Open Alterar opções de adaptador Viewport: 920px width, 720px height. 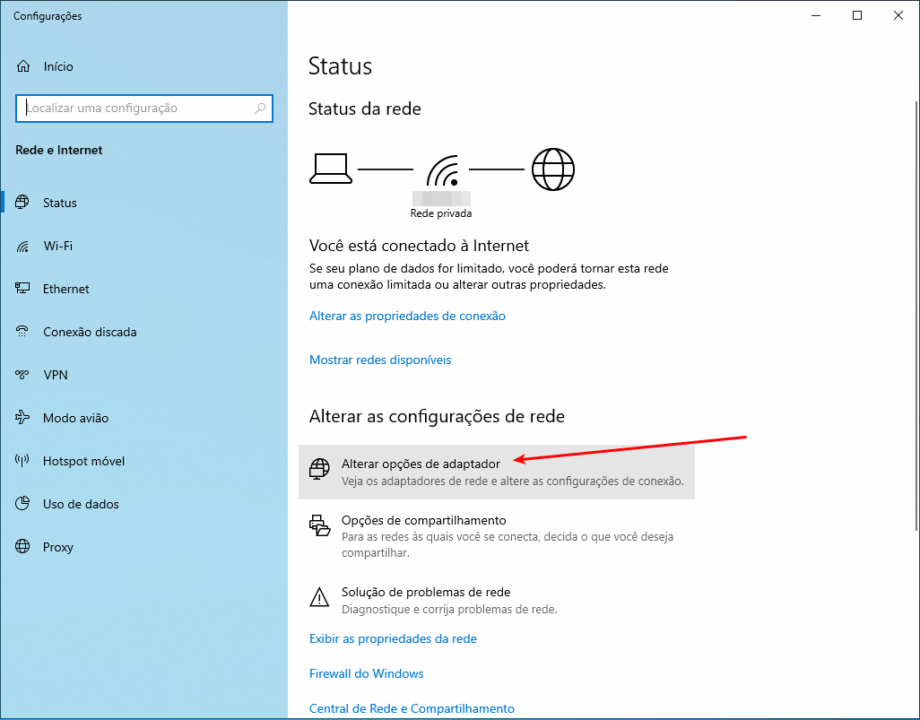pos(420,464)
